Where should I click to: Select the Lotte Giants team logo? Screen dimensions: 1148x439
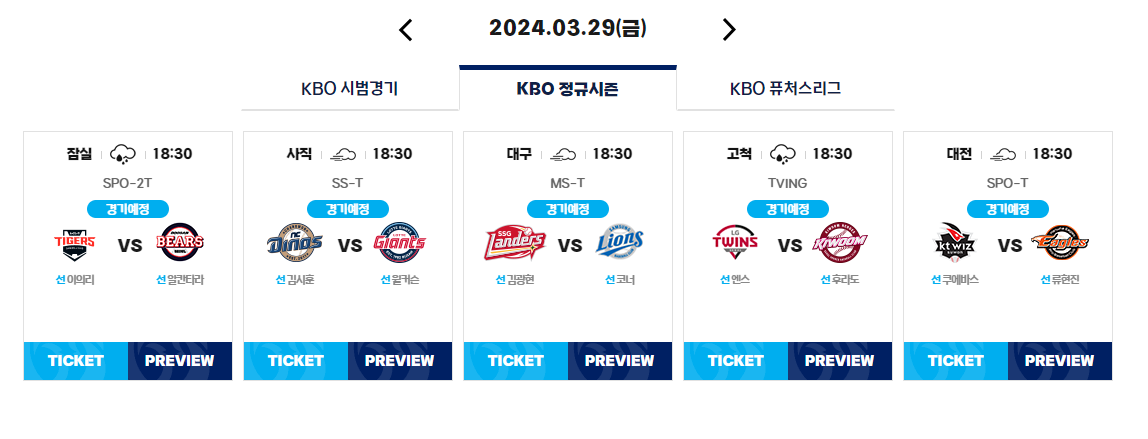click(x=400, y=243)
